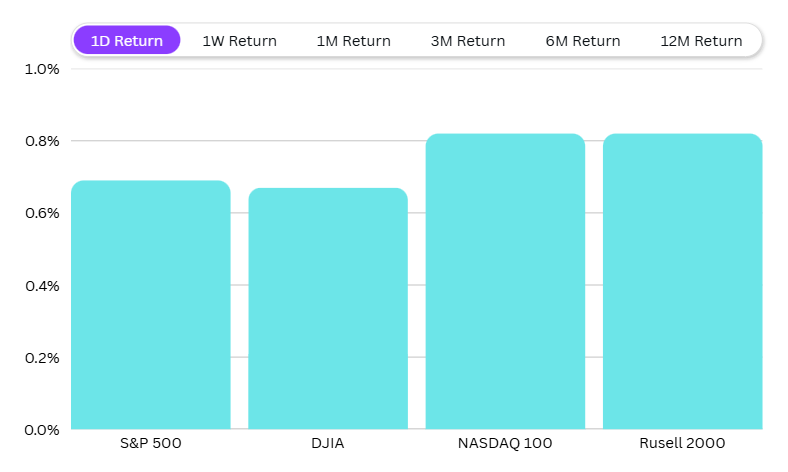Show the 6M Return data
788x472 pixels.
coord(583,41)
